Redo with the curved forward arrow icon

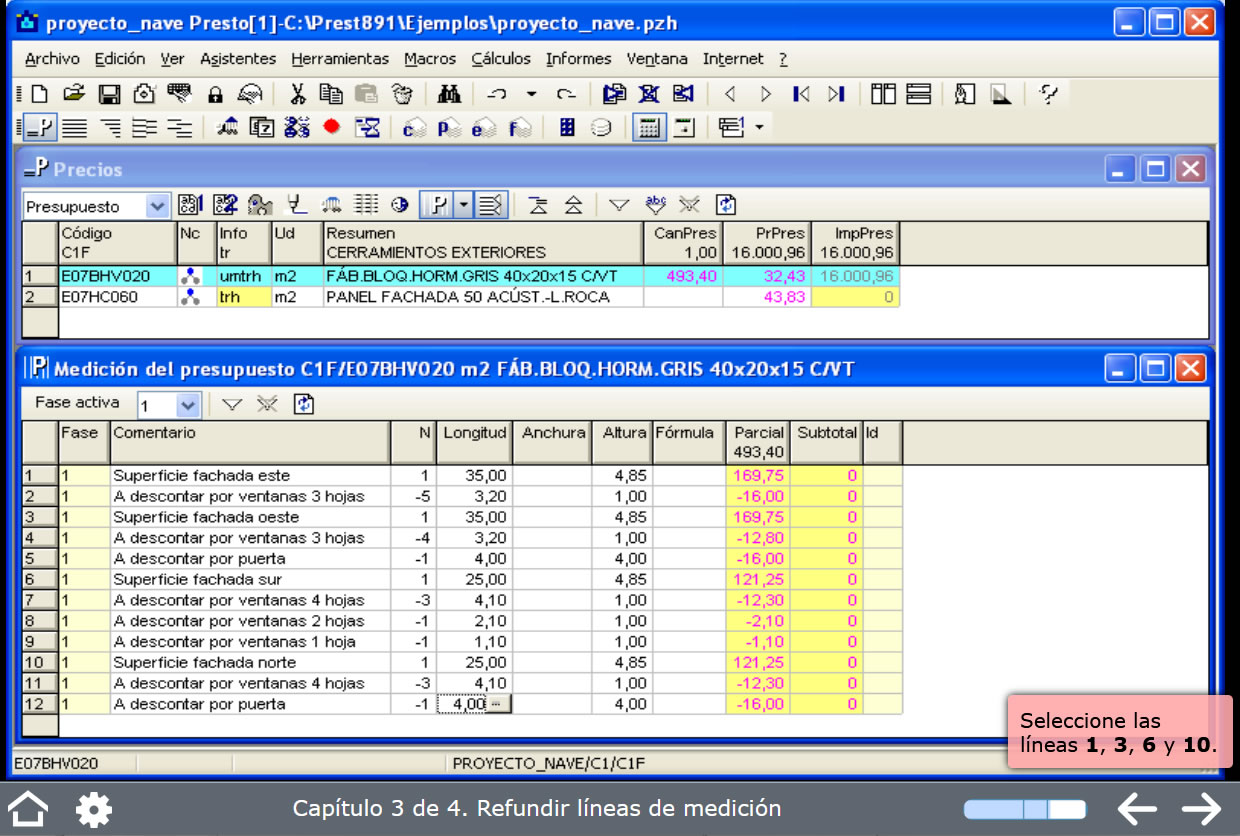click(x=567, y=94)
